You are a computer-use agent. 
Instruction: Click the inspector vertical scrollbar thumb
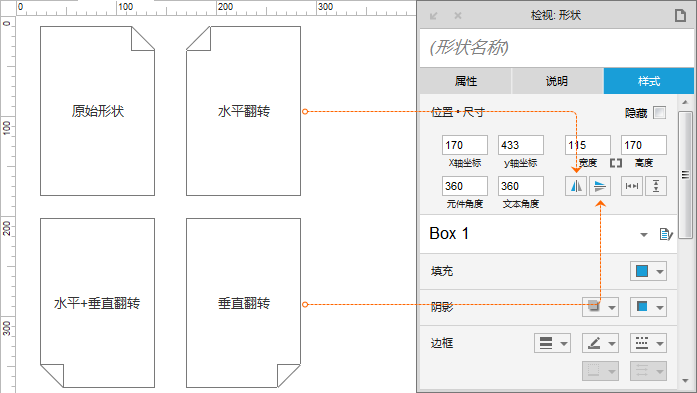(685, 175)
